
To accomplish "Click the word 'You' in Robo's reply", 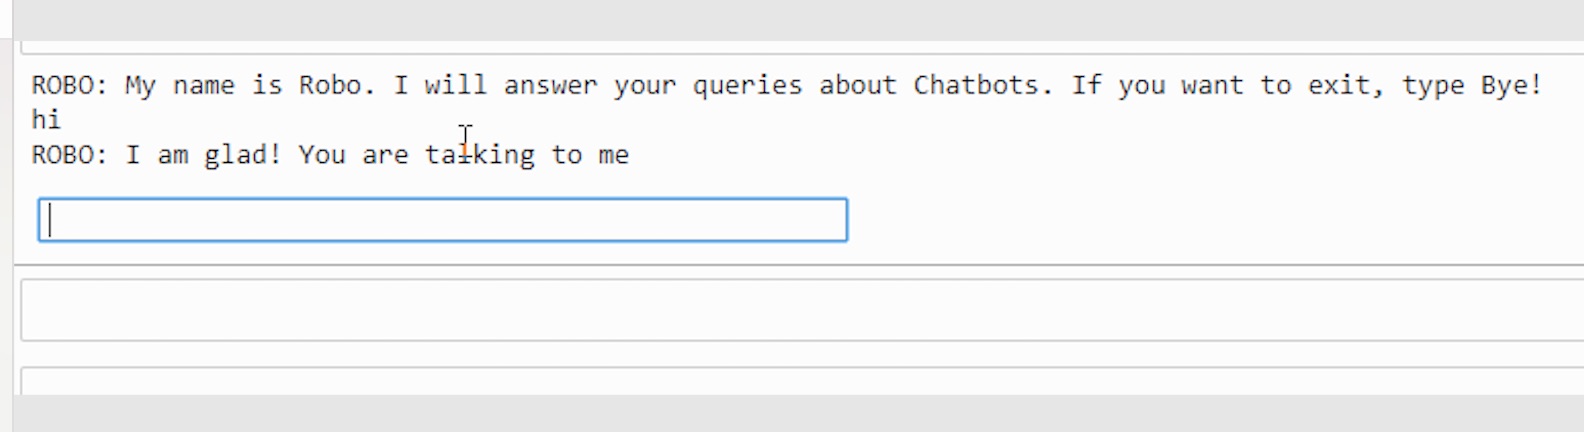I will (x=321, y=155).
